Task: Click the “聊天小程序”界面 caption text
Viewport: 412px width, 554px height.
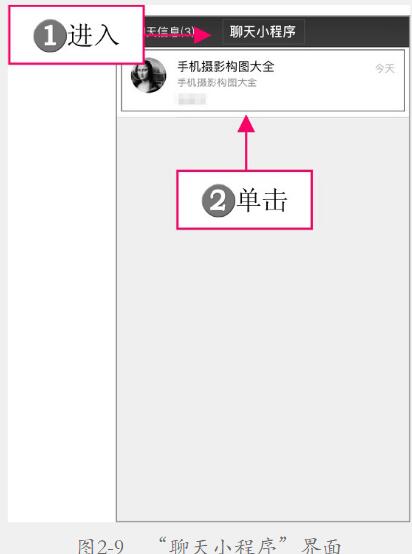Action: click(250, 546)
